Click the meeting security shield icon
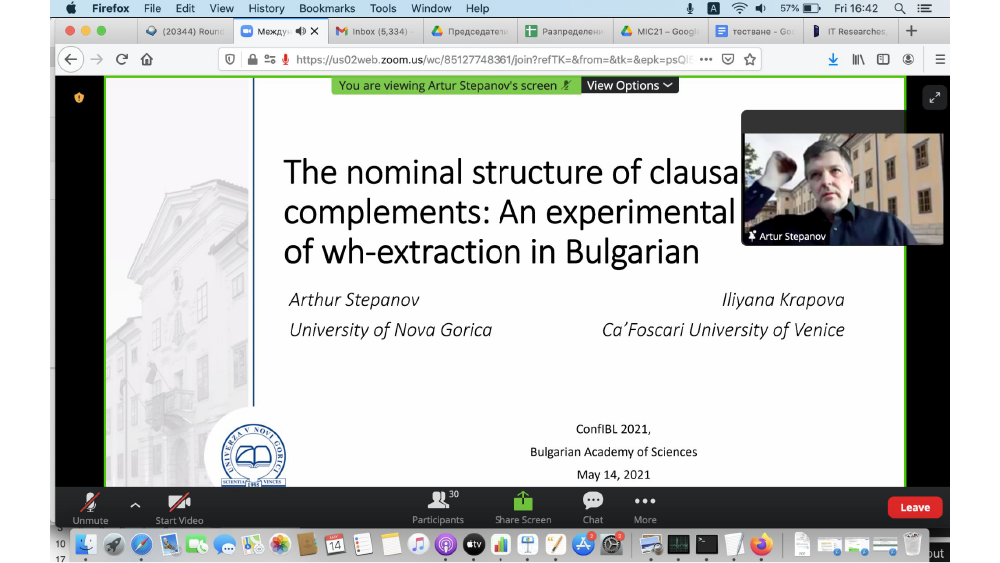The image size is (1000, 563). click(x=79, y=97)
